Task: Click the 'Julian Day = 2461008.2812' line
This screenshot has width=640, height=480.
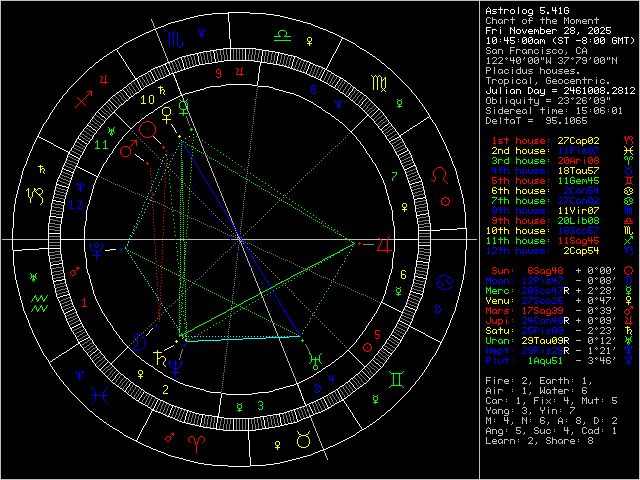Action: (x=560, y=91)
